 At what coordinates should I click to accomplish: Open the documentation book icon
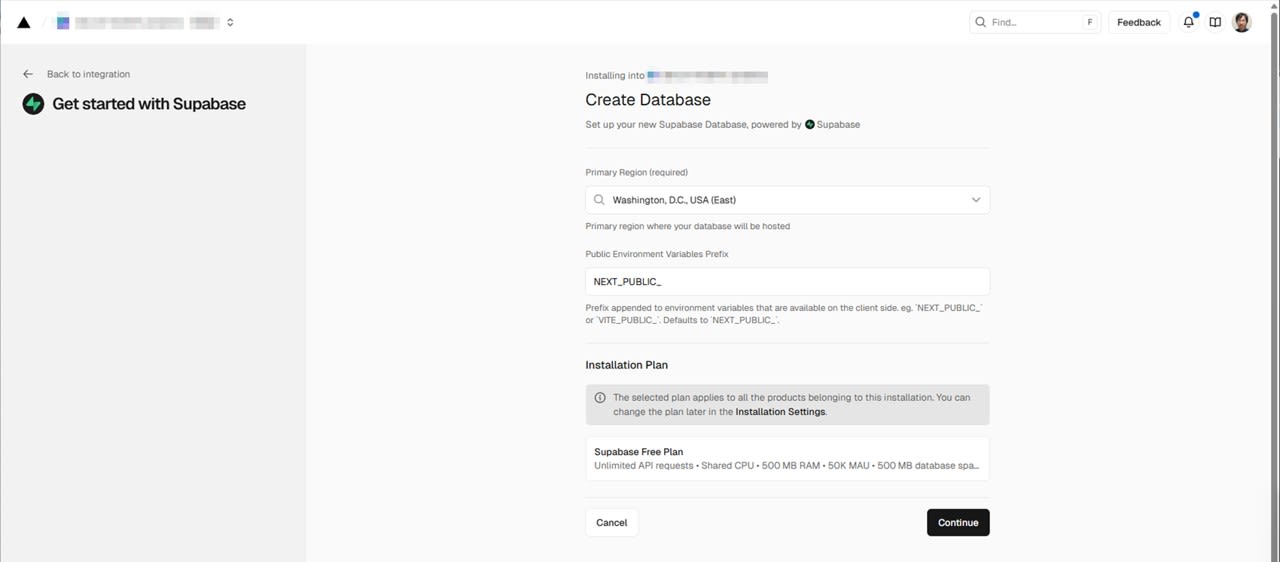point(1215,22)
